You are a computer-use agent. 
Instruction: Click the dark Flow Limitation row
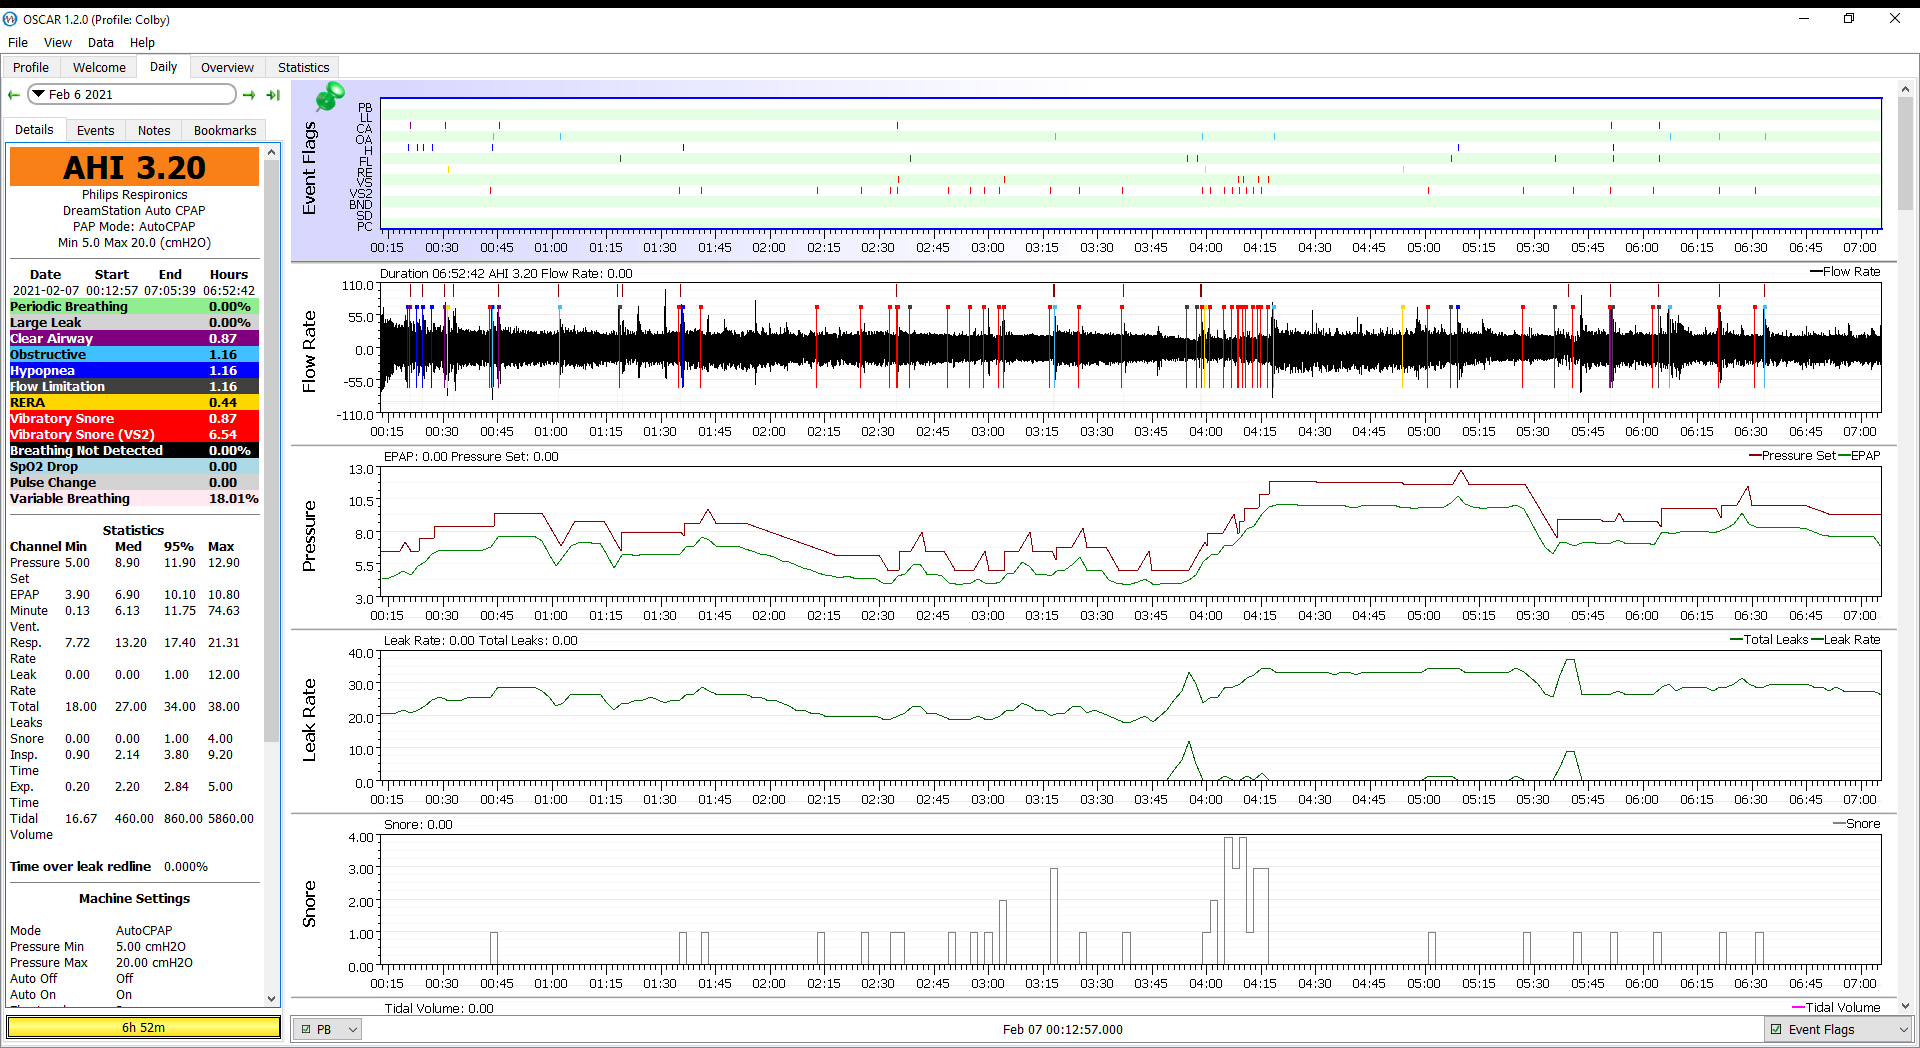point(134,387)
